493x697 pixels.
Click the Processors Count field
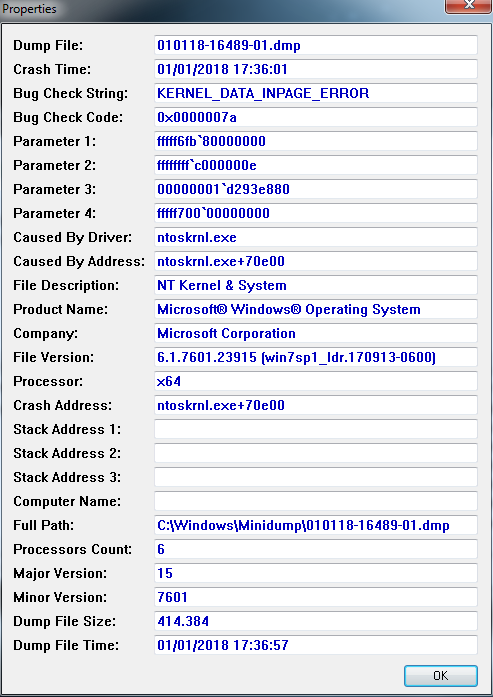click(316, 549)
